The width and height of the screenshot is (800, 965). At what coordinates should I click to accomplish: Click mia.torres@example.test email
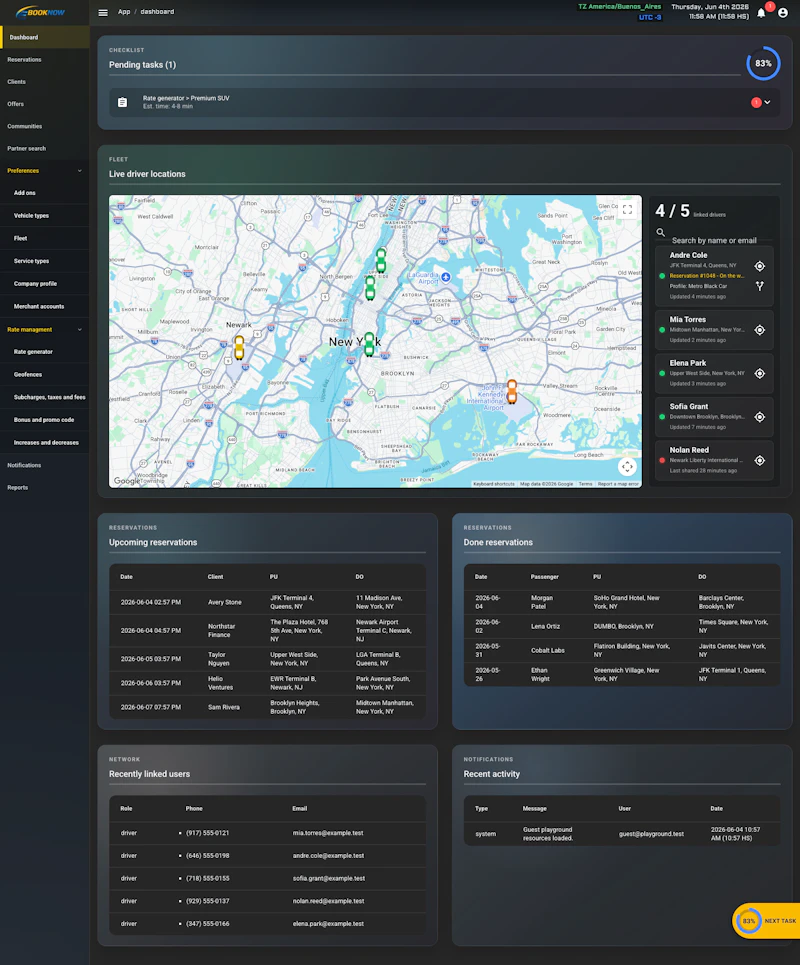[x=327, y=833]
